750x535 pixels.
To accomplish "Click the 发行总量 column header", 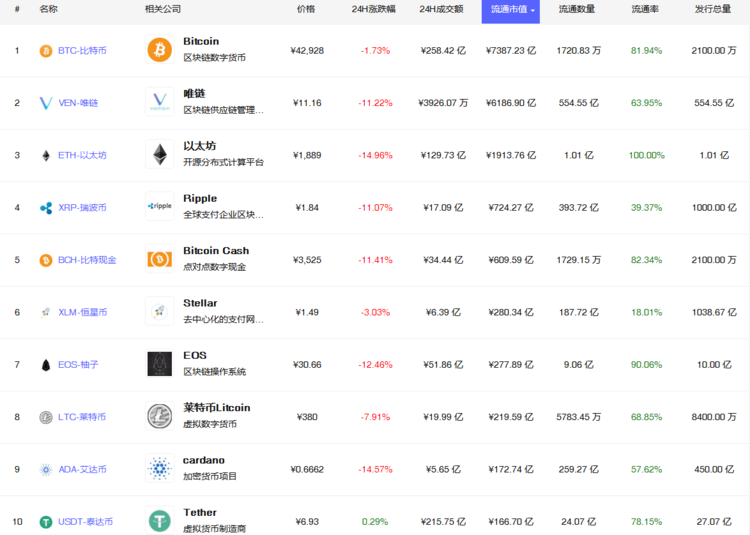I will 714,9.
